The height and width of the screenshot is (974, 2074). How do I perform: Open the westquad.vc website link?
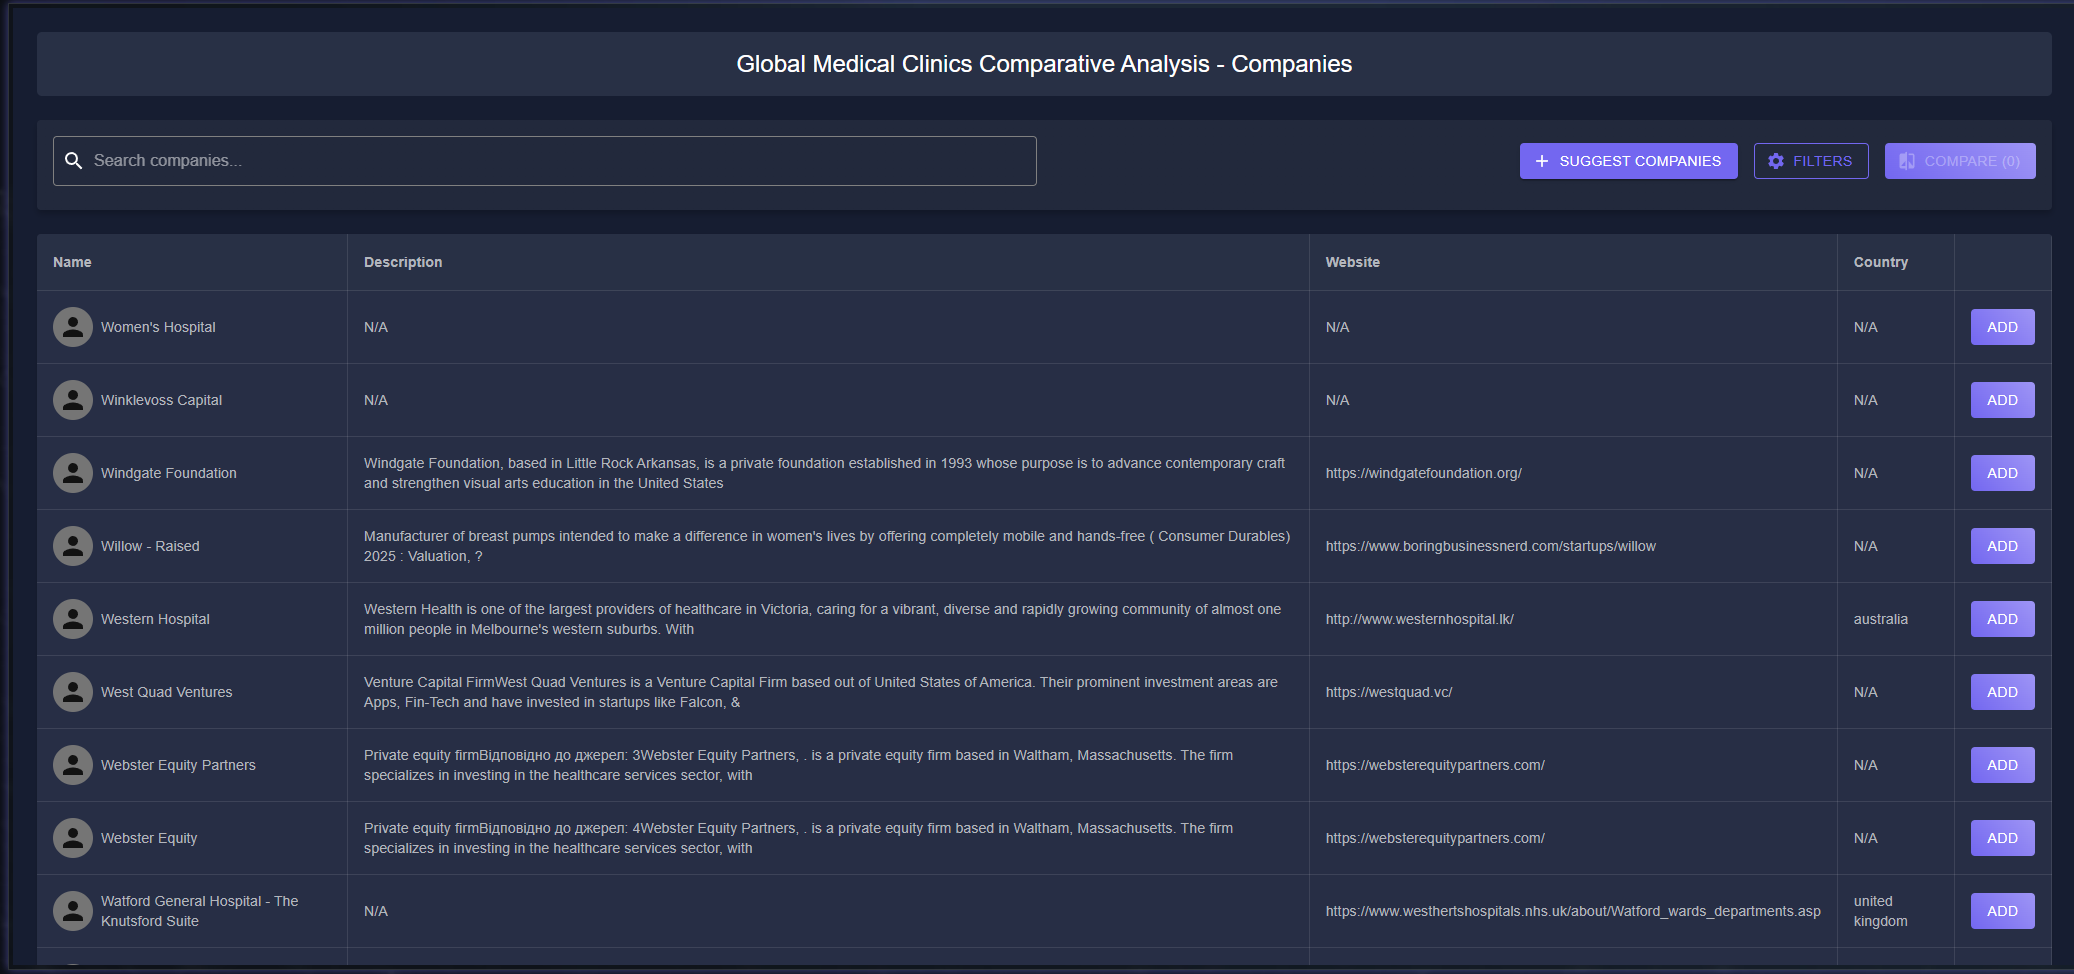pyautogui.click(x=1388, y=692)
